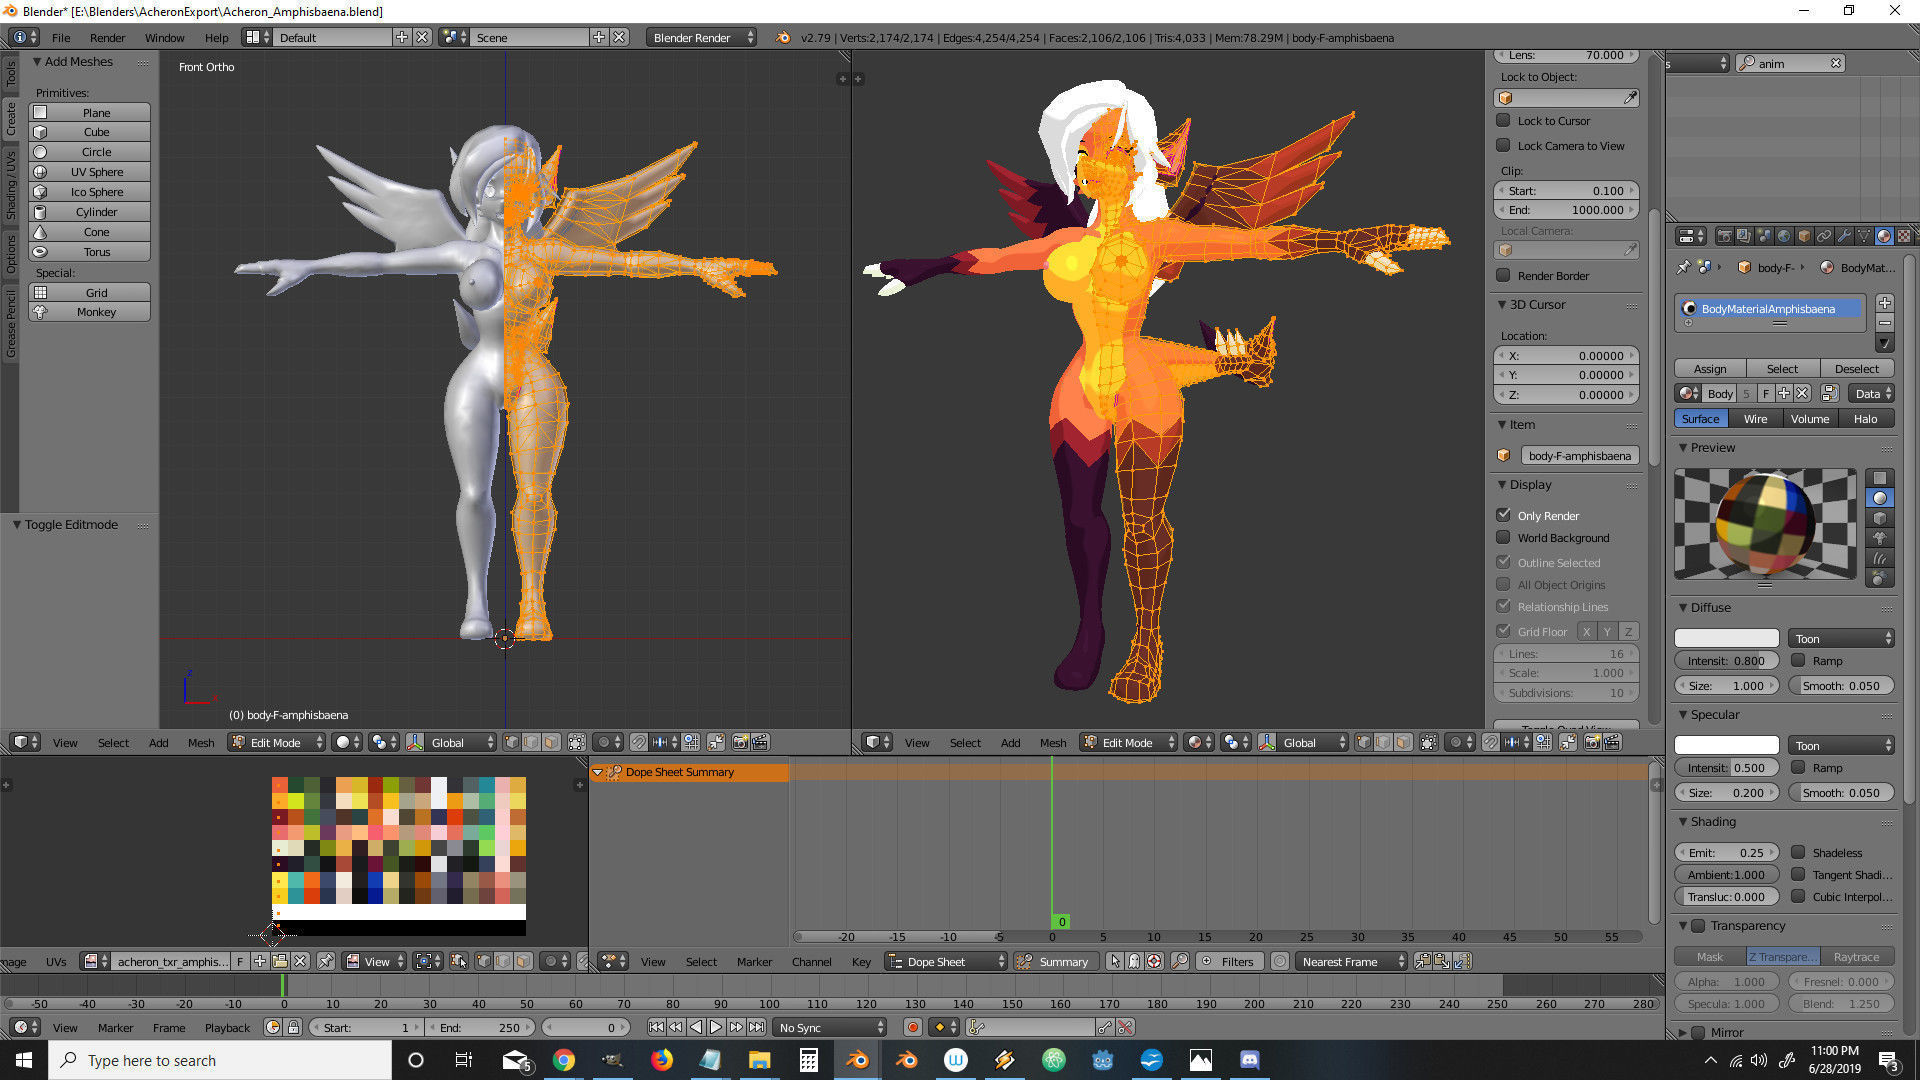Image resolution: width=1920 pixels, height=1080 pixels.
Task: Open the Mesh Data triangle tab icon
Action: 1864,236
